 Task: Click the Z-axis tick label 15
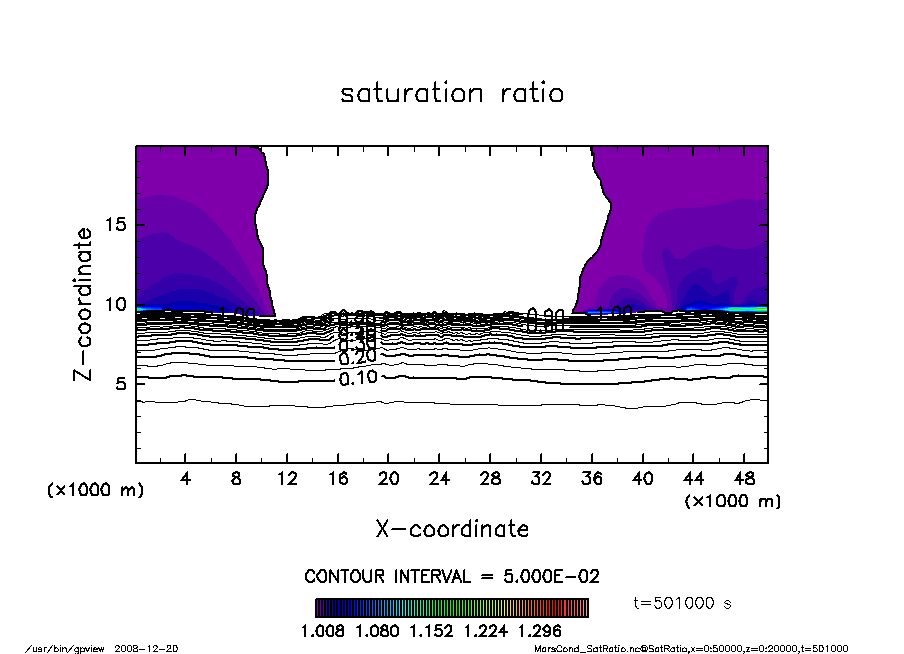tap(115, 225)
